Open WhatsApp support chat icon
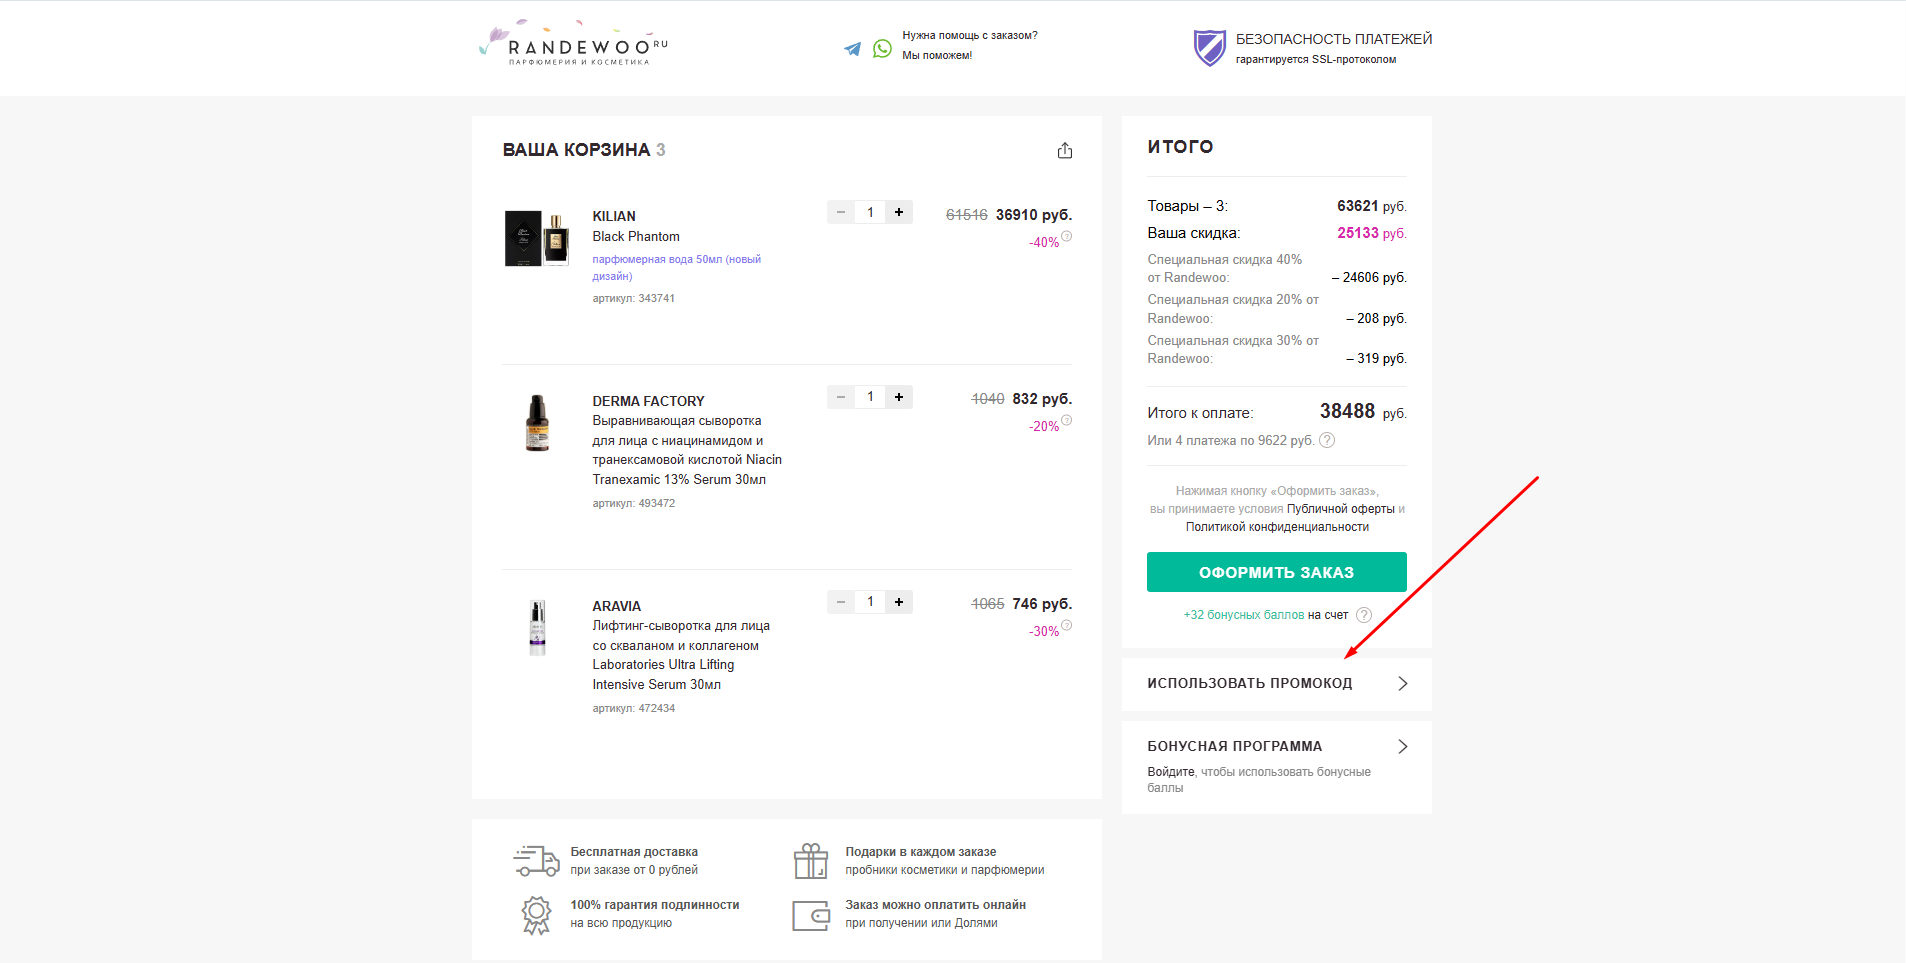Screen dimensions: 1906x963 tap(882, 48)
